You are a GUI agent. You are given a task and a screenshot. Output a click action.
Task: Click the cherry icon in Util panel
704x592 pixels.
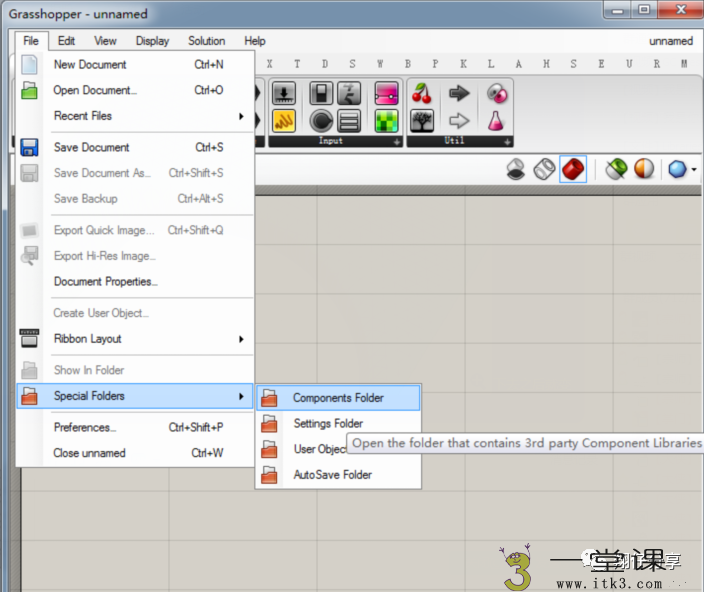point(422,94)
